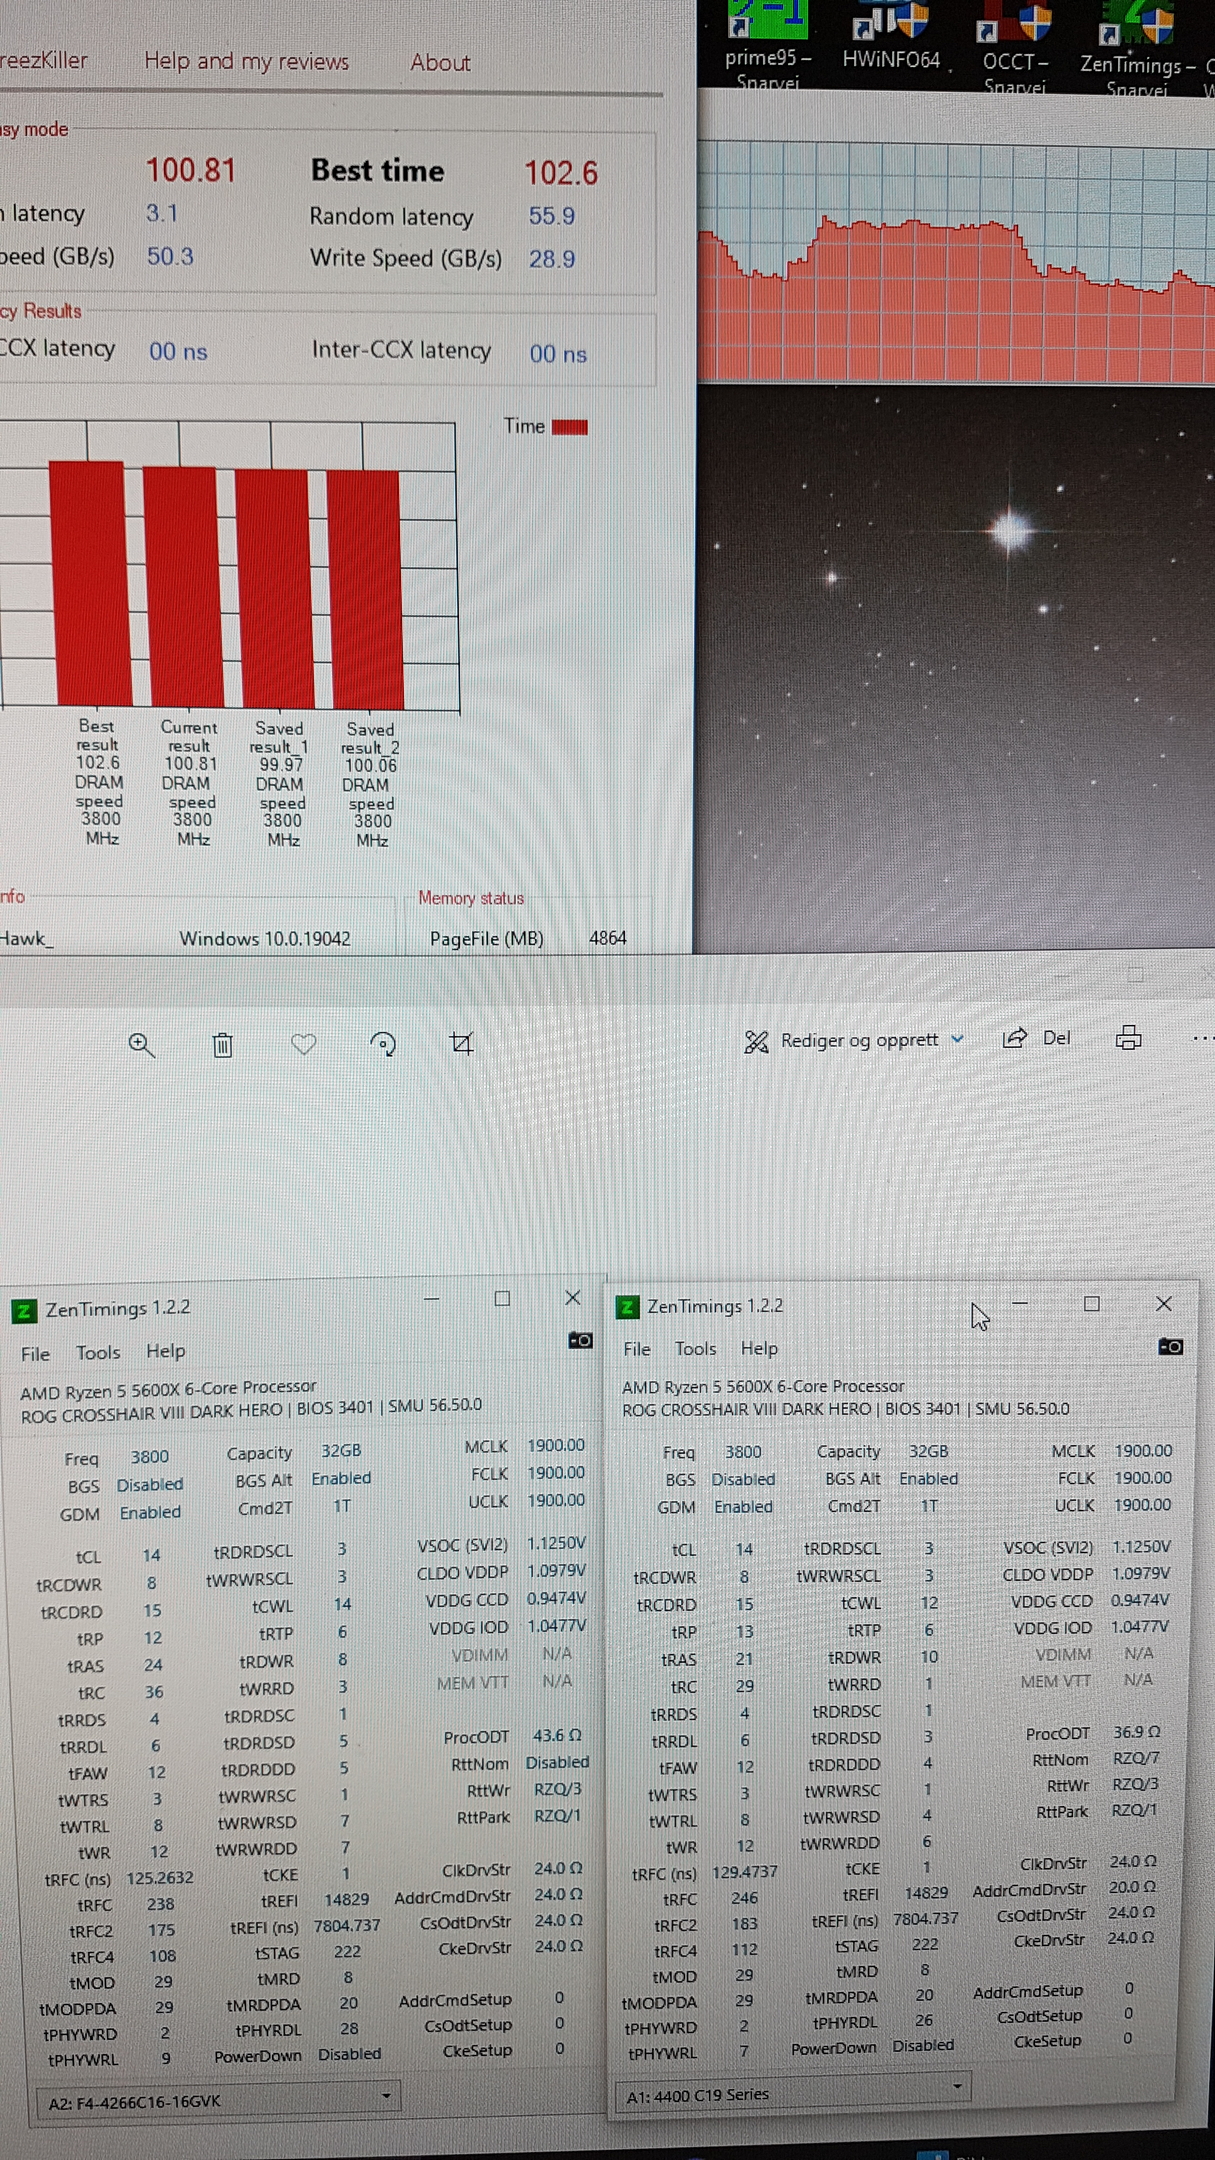Open File menu in left ZenTimings
1215x2160 pixels.
pyautogui.click(x=35, y=1353)
